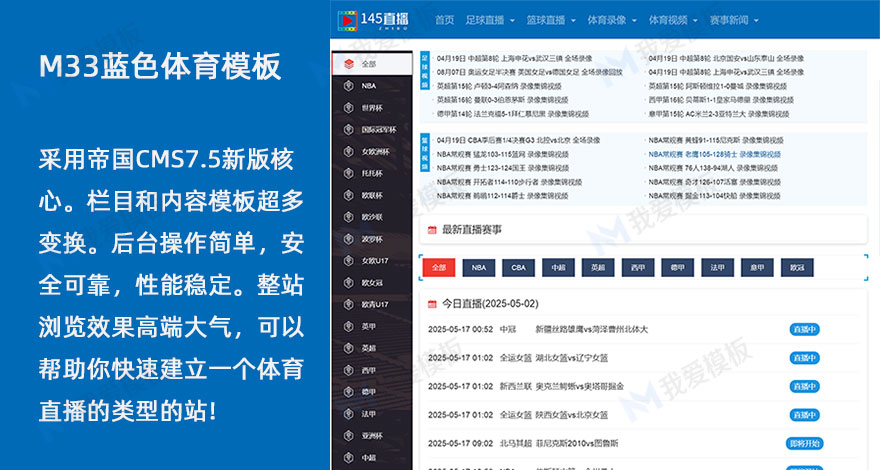Click the badge icon beside 女欧U17
The height and width of the screenshot is (470, 880).
click(349, 261)
